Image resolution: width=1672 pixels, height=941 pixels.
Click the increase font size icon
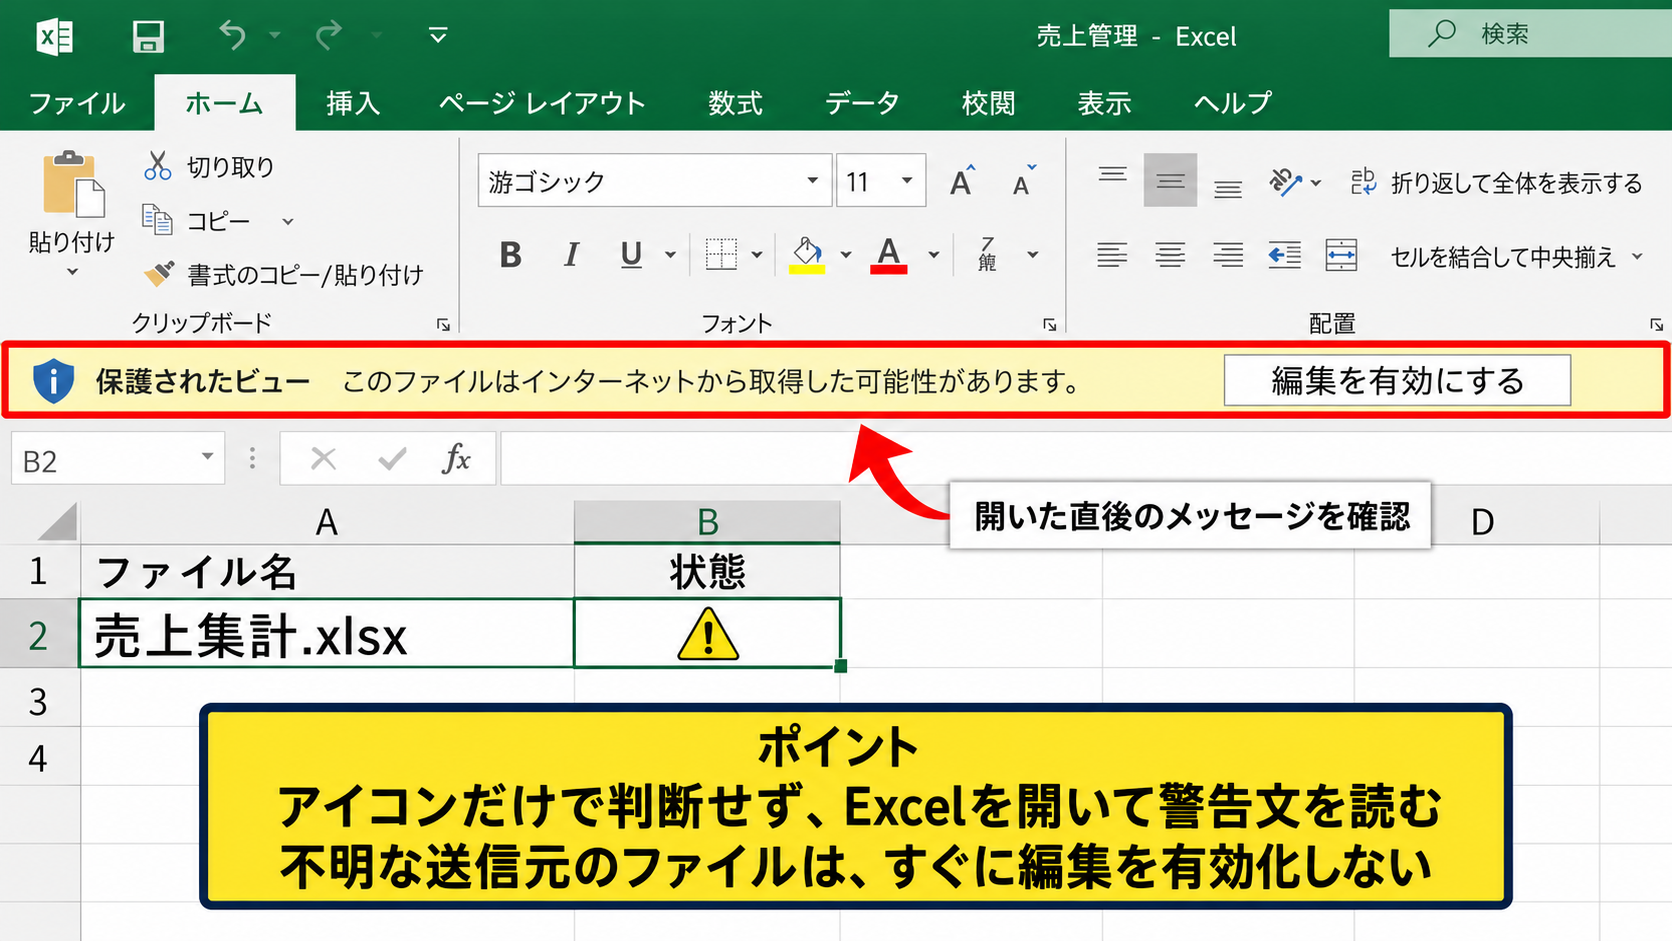(x=962, y=181)
